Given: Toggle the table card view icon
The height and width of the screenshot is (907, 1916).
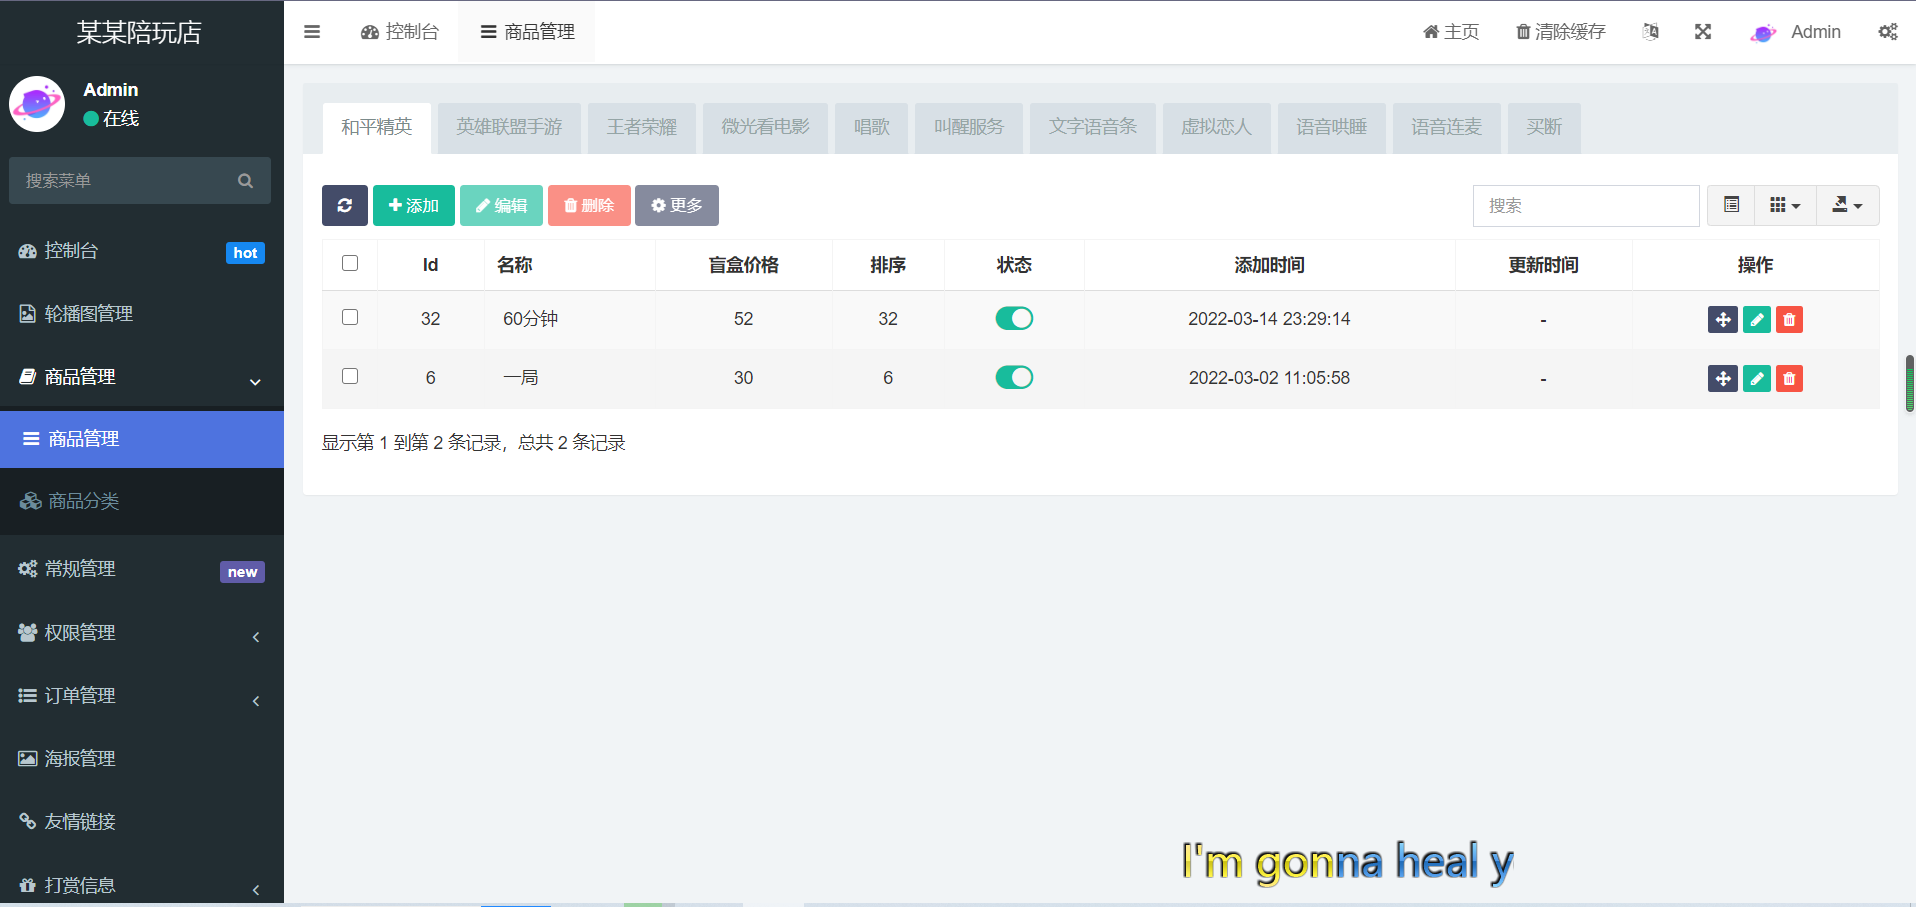Looking at the screenshot, I should click(x=1731, y=205).
